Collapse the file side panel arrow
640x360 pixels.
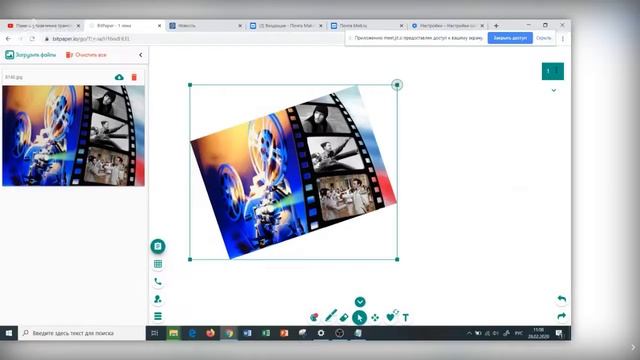pos(141,55)
